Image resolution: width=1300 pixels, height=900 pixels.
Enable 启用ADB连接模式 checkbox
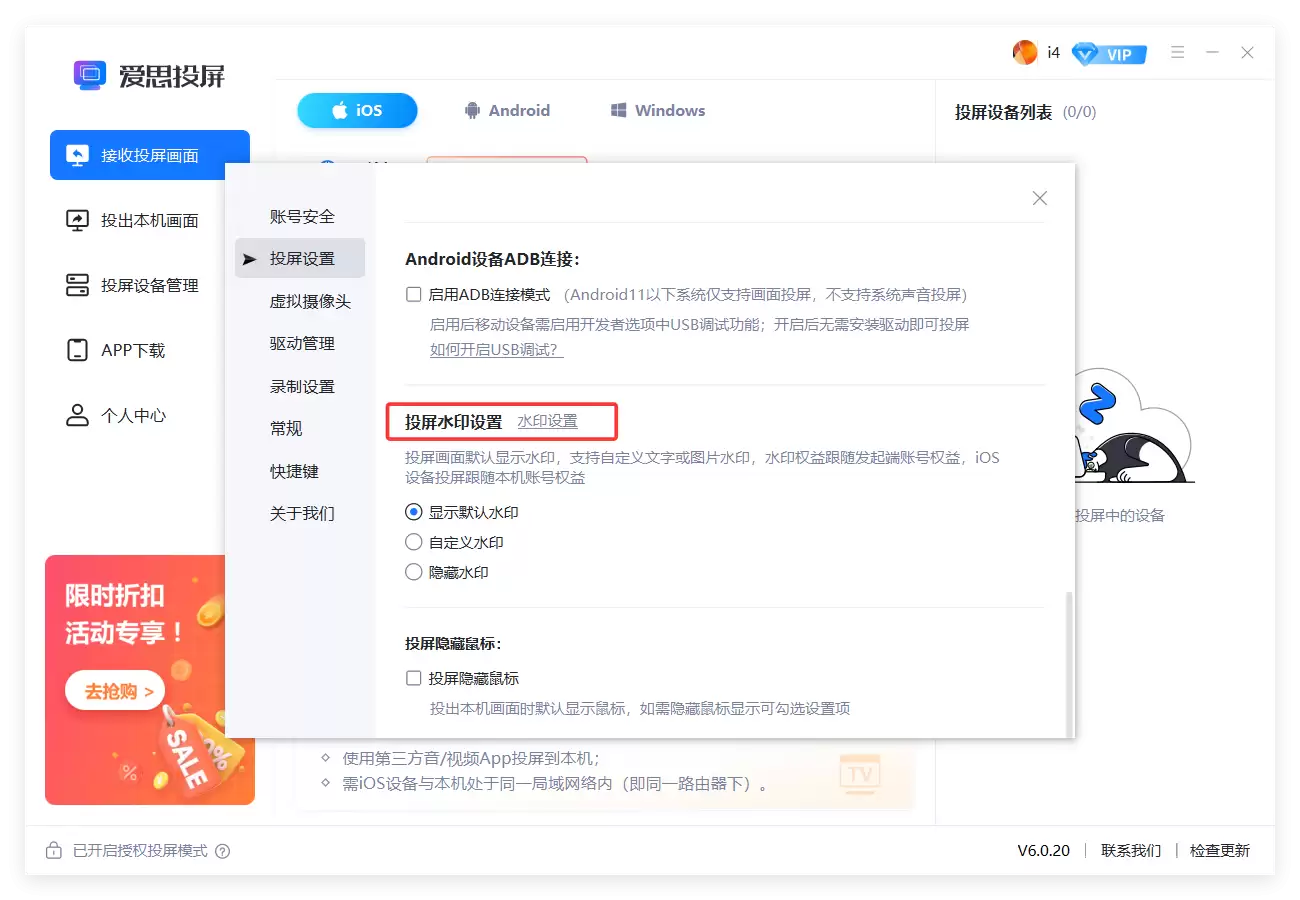point(413,293)
